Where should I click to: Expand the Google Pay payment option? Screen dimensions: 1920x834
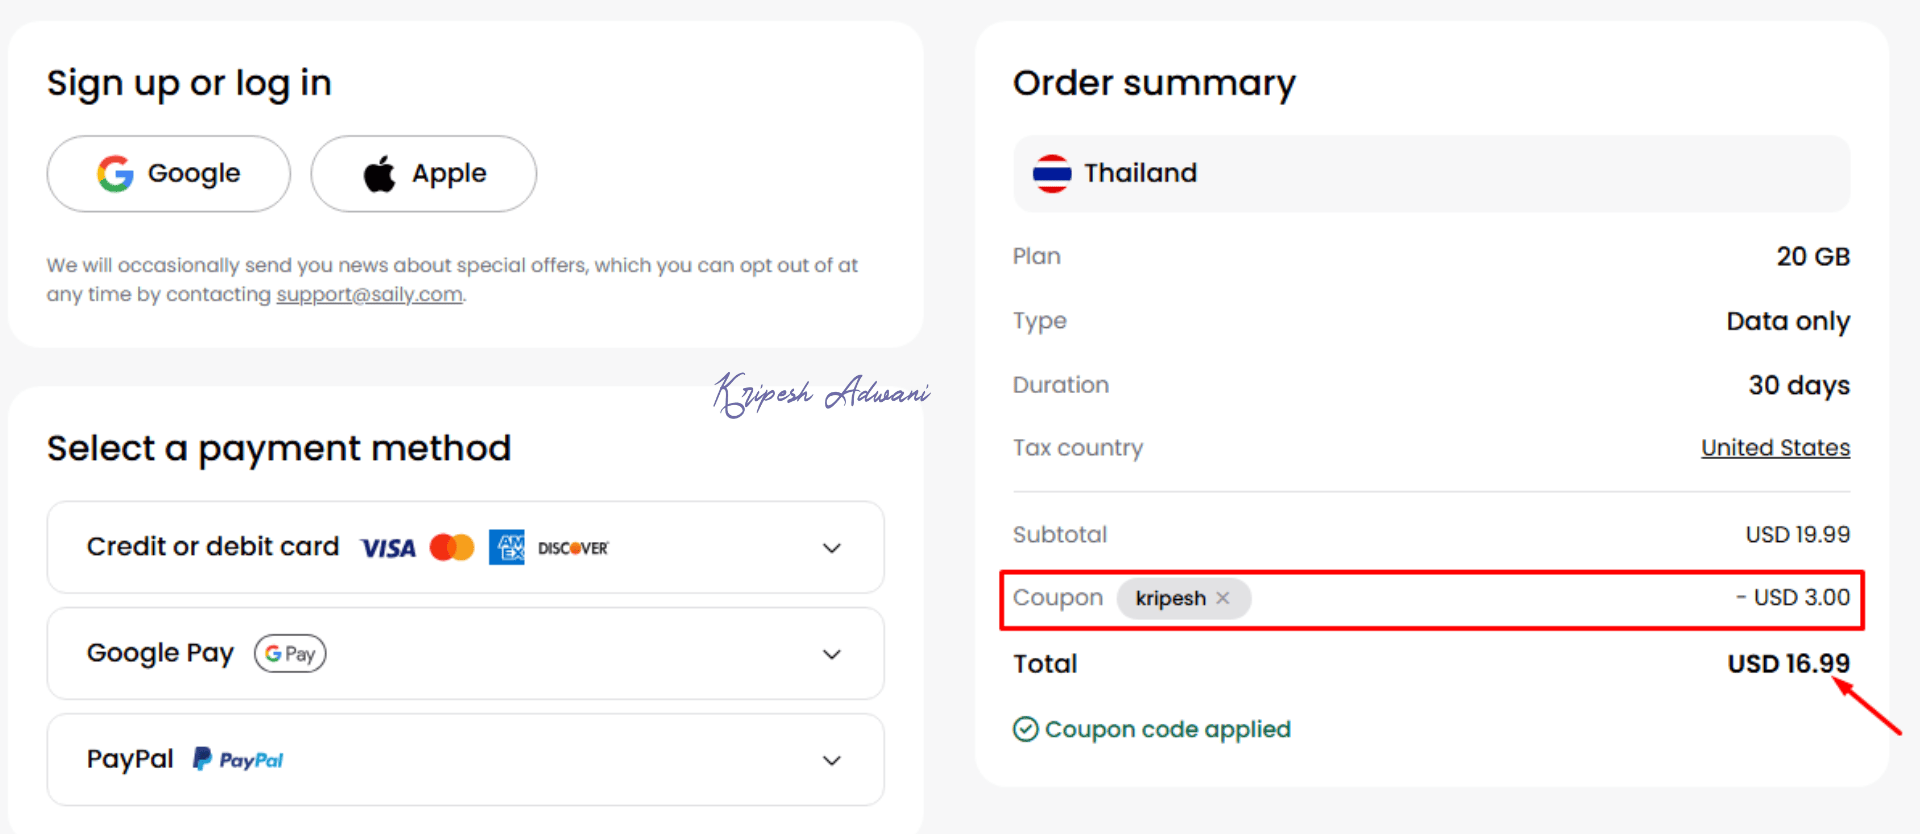(831, 654)
